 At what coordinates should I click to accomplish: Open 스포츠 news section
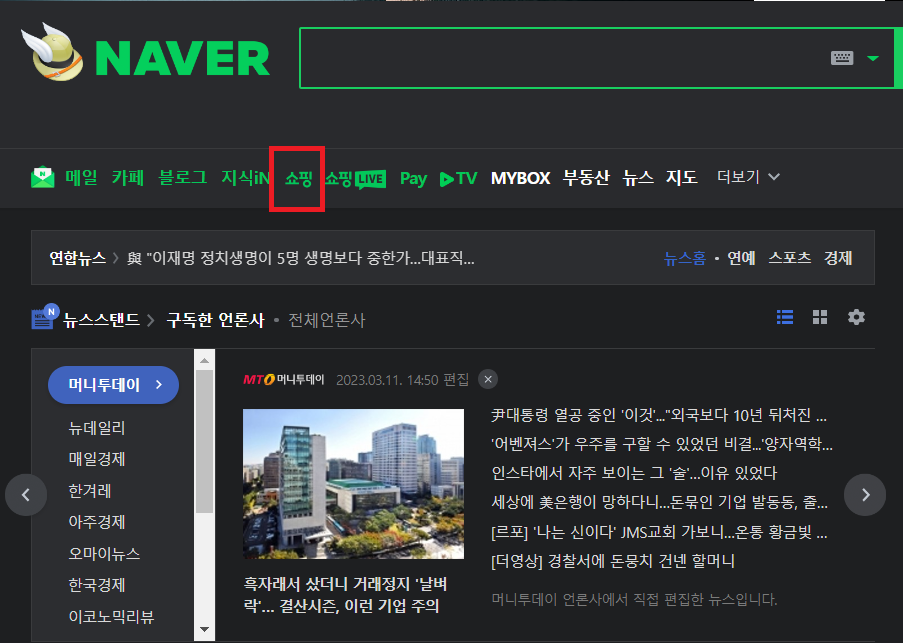[790, 258]
